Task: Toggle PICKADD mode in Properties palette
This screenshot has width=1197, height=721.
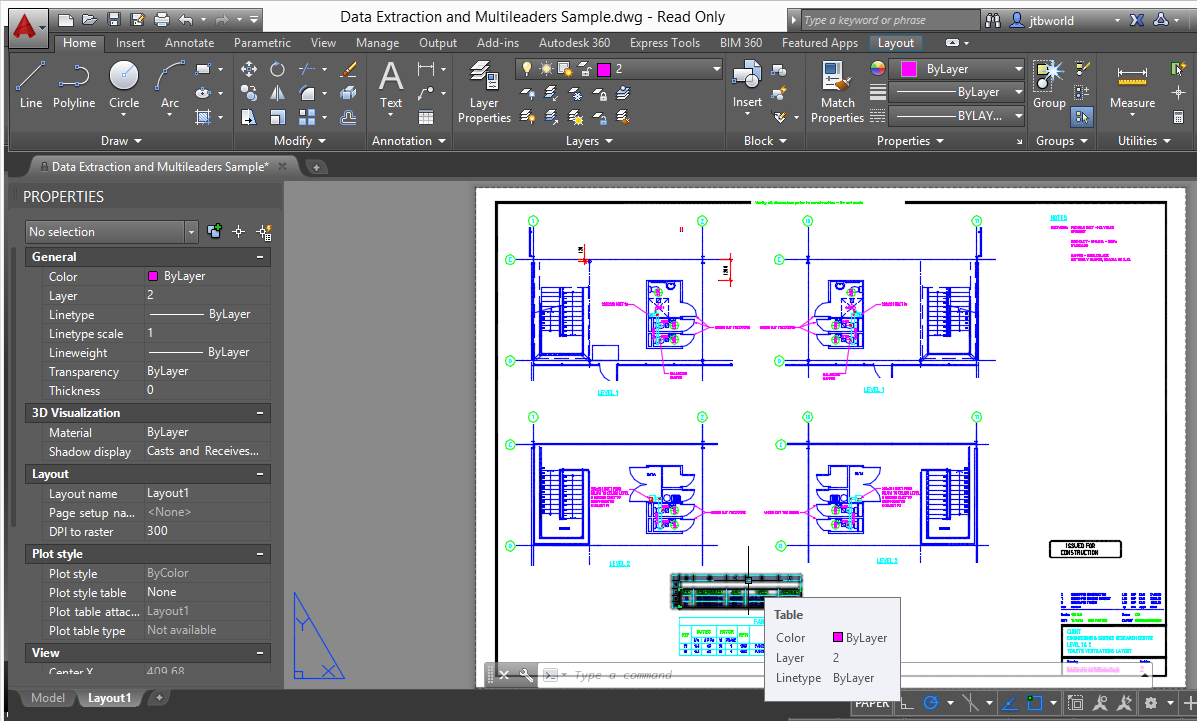Action: pos(215,231)
